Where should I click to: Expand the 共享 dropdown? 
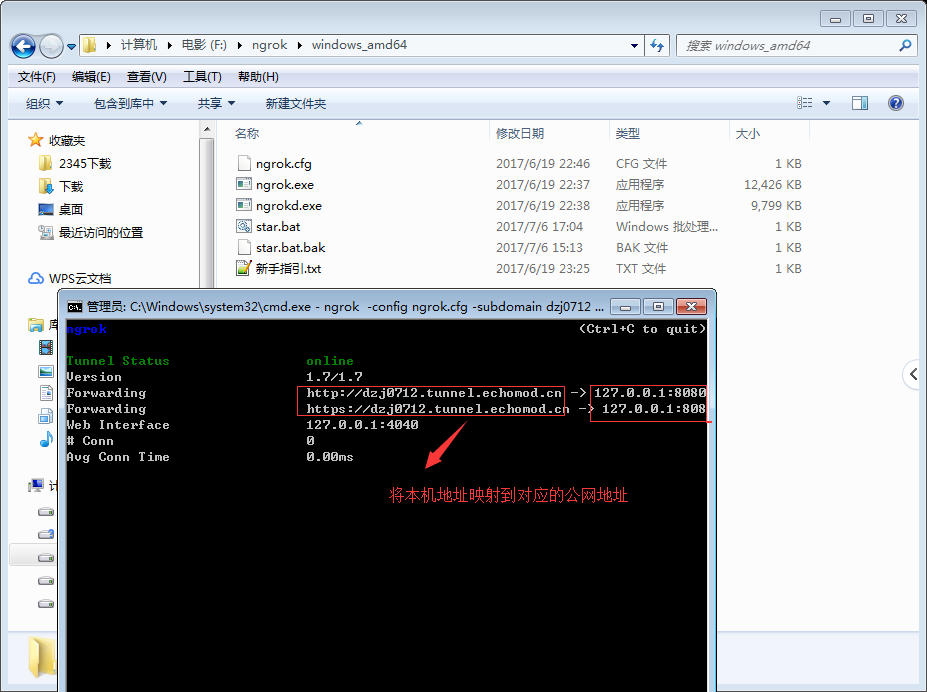coord(216,103)
